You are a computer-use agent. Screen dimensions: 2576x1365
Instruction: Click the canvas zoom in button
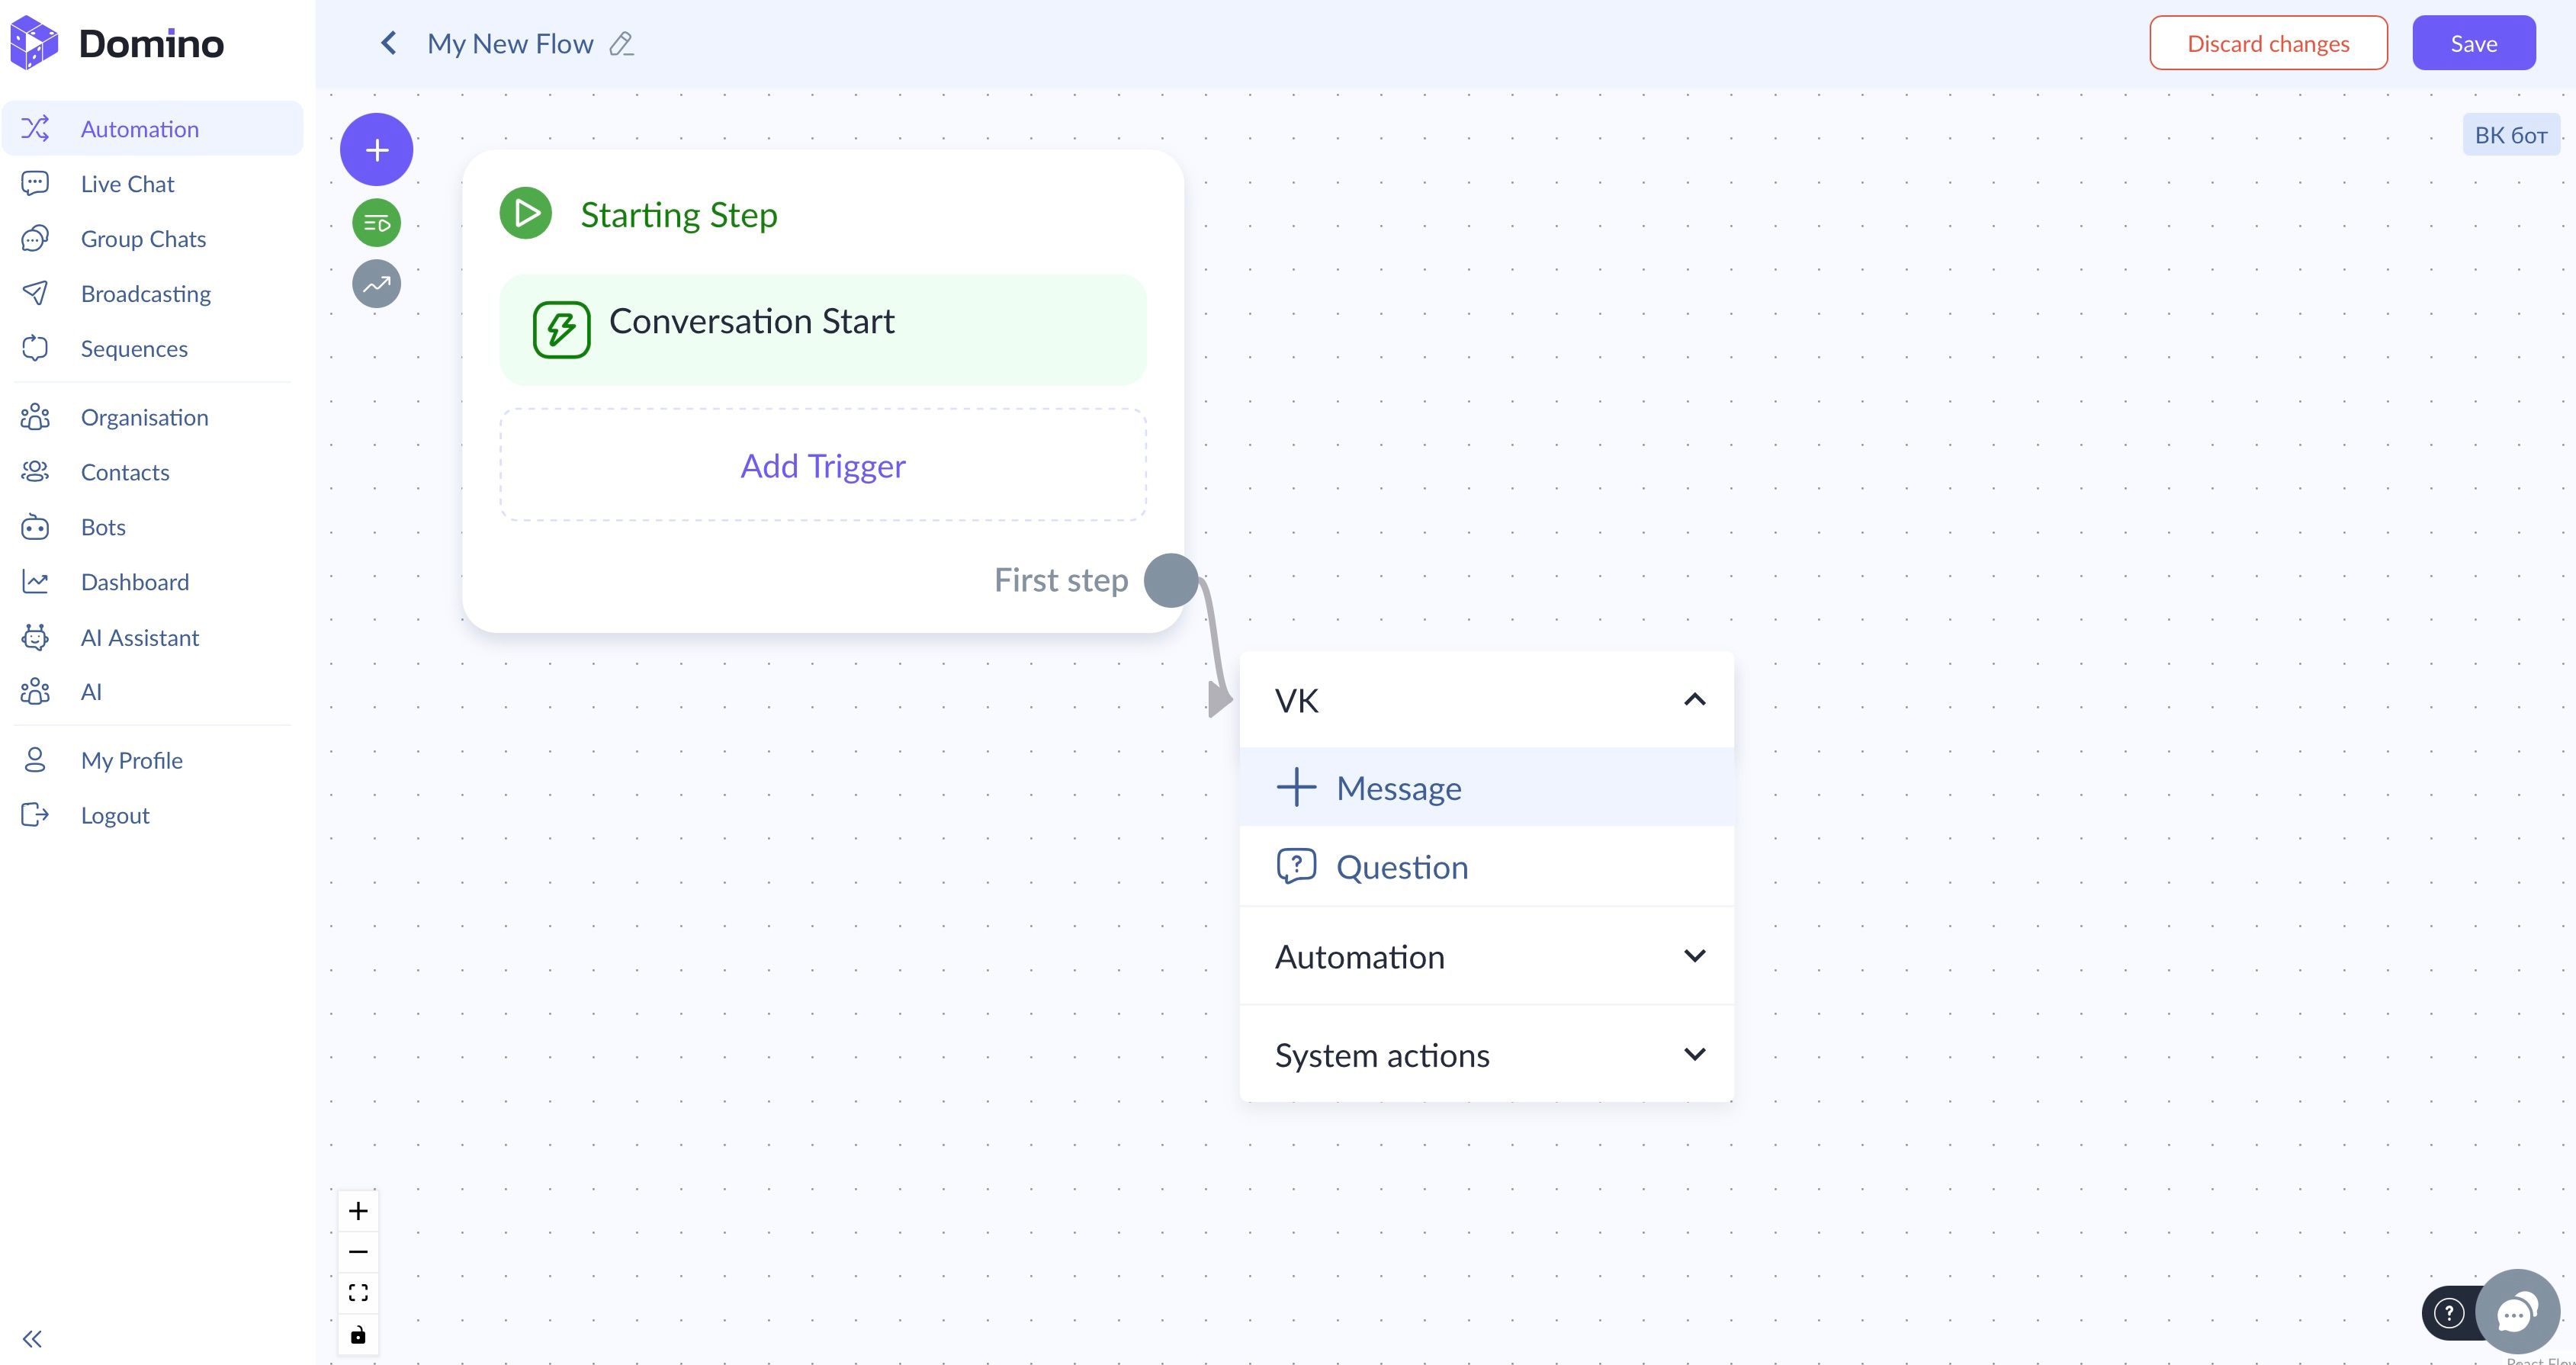tap(358, 1211)
